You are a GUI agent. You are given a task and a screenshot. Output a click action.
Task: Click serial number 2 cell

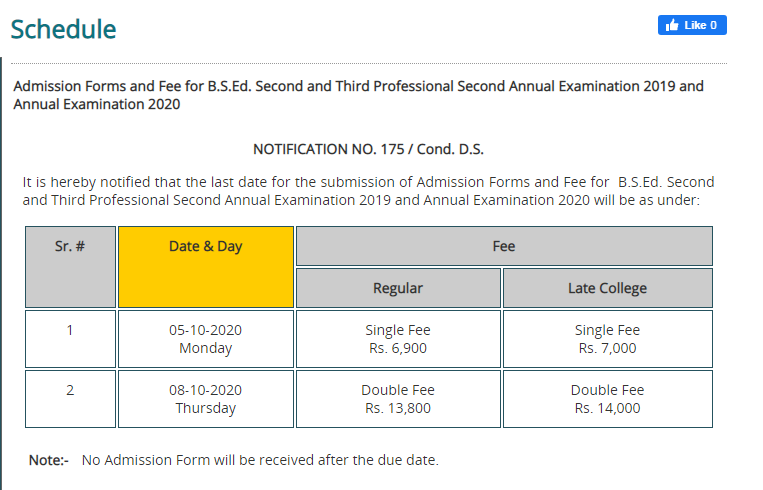70,399
